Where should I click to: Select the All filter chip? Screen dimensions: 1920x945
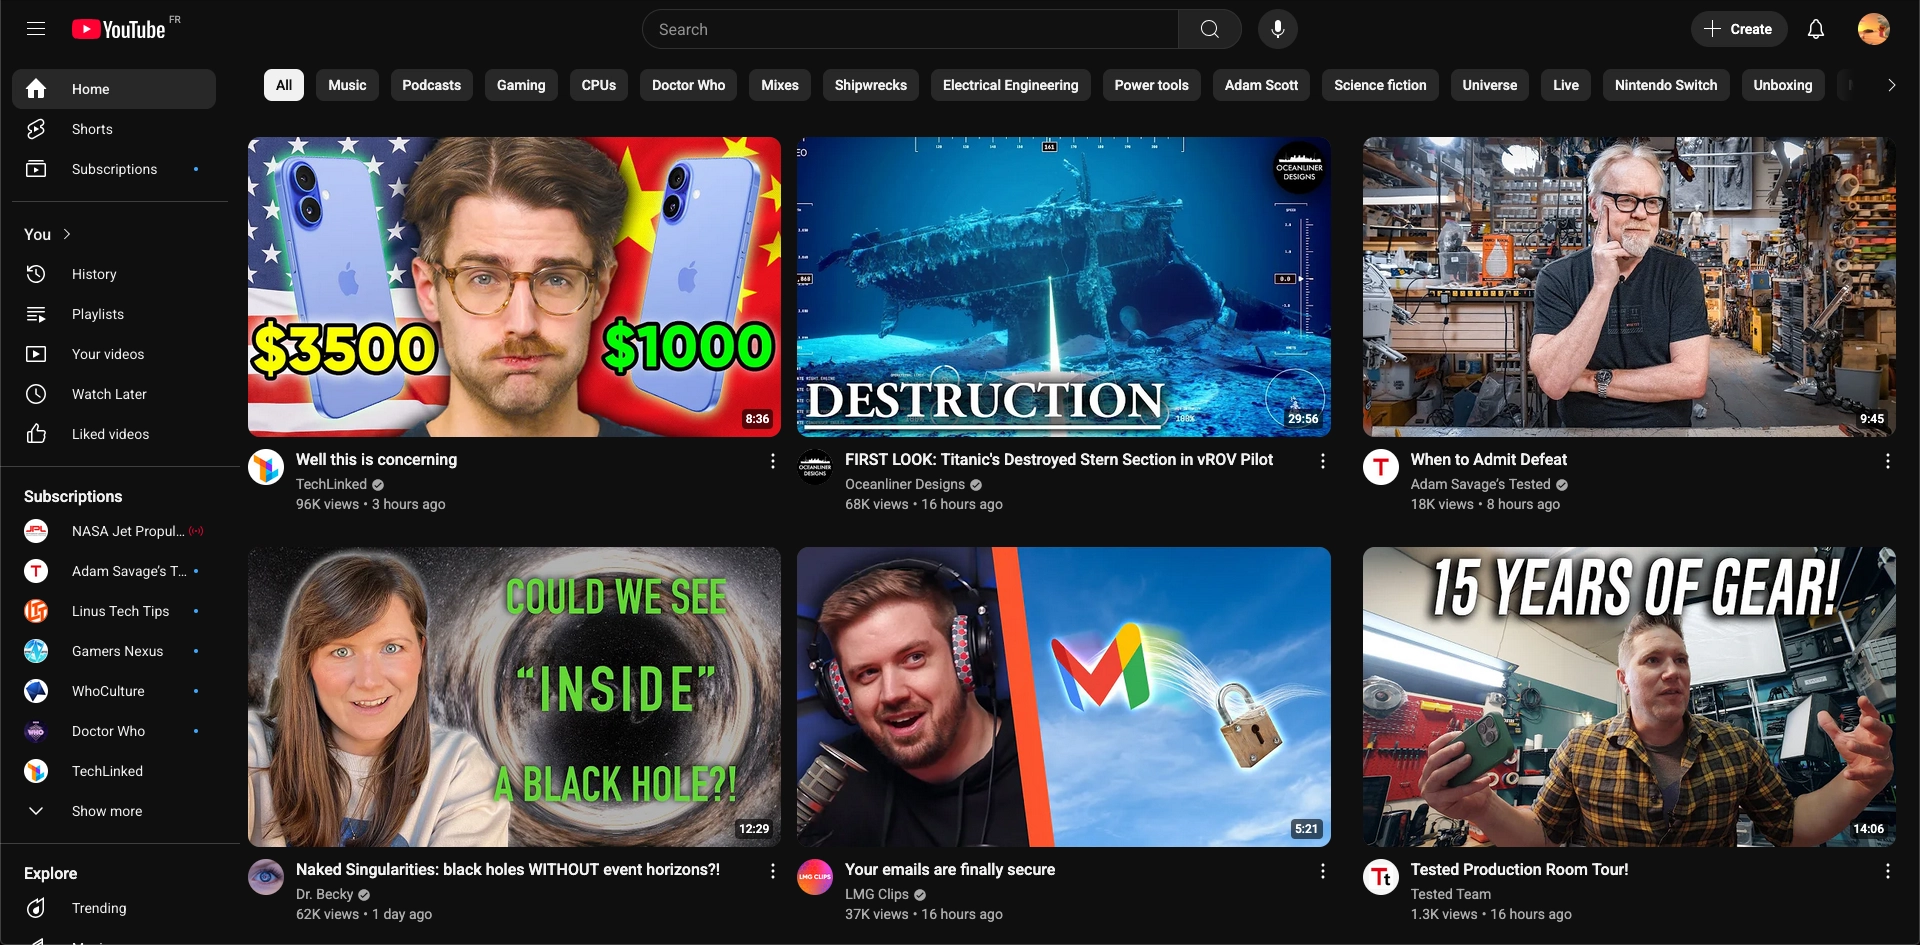[284, 85]
